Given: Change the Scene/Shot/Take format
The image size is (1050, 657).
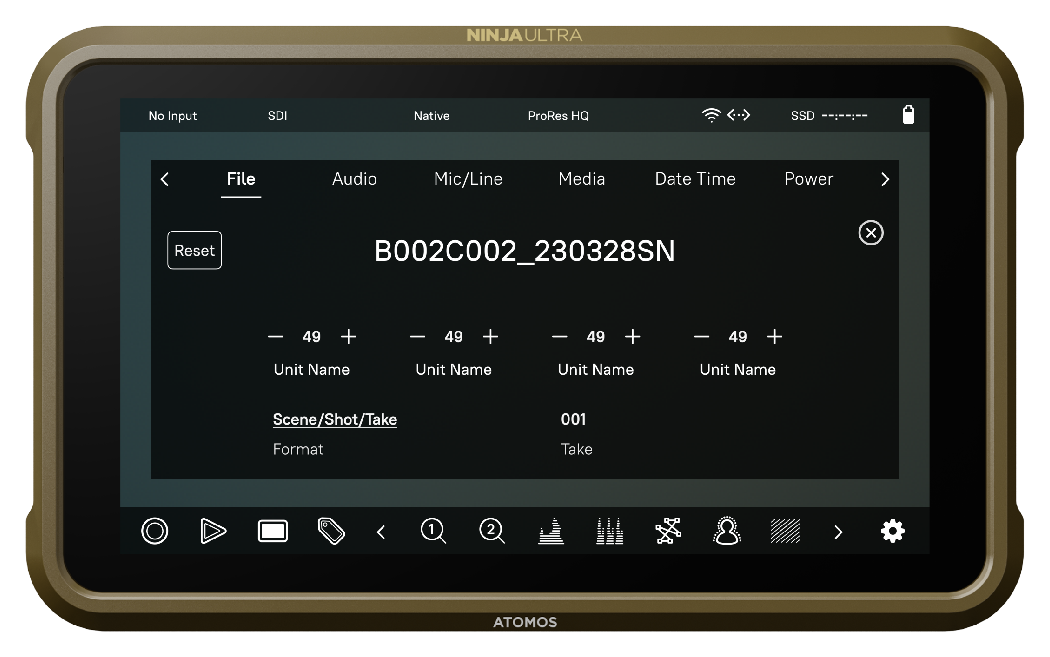Looking at the screenshot, I should coord(335,419).
